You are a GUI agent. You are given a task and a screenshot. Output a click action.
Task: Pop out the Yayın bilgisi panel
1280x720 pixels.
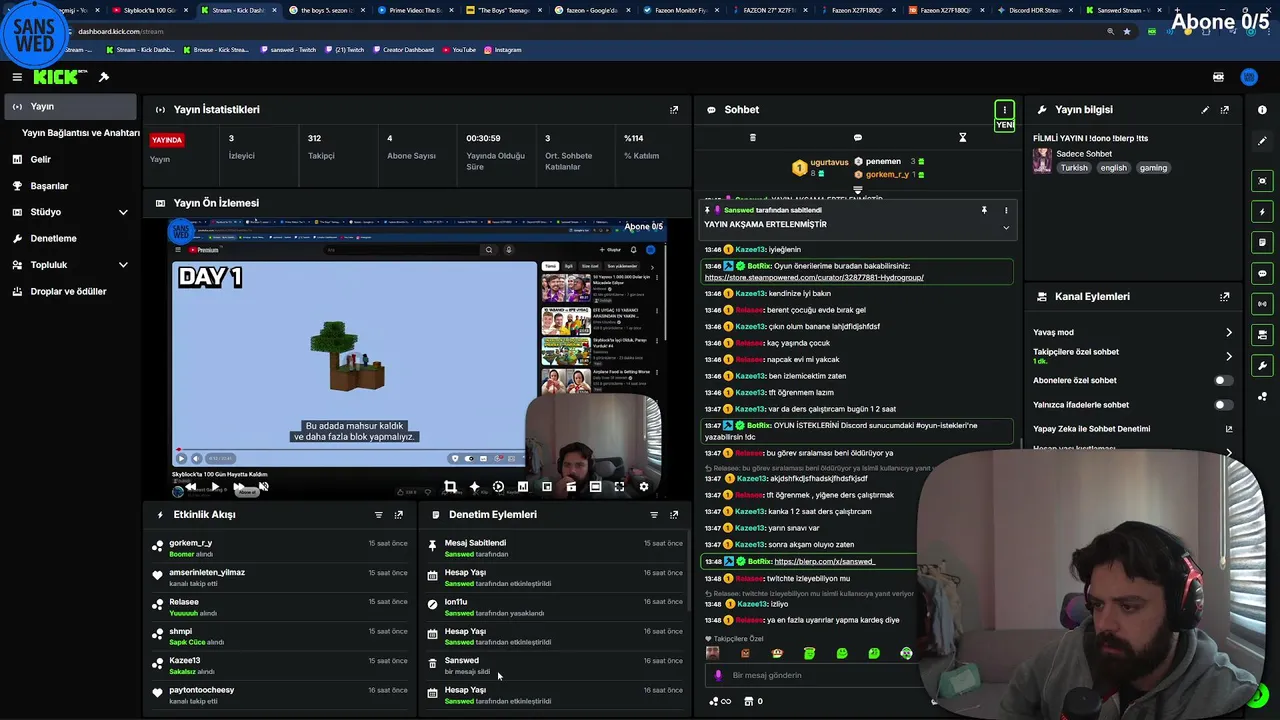coord(1225,110)
